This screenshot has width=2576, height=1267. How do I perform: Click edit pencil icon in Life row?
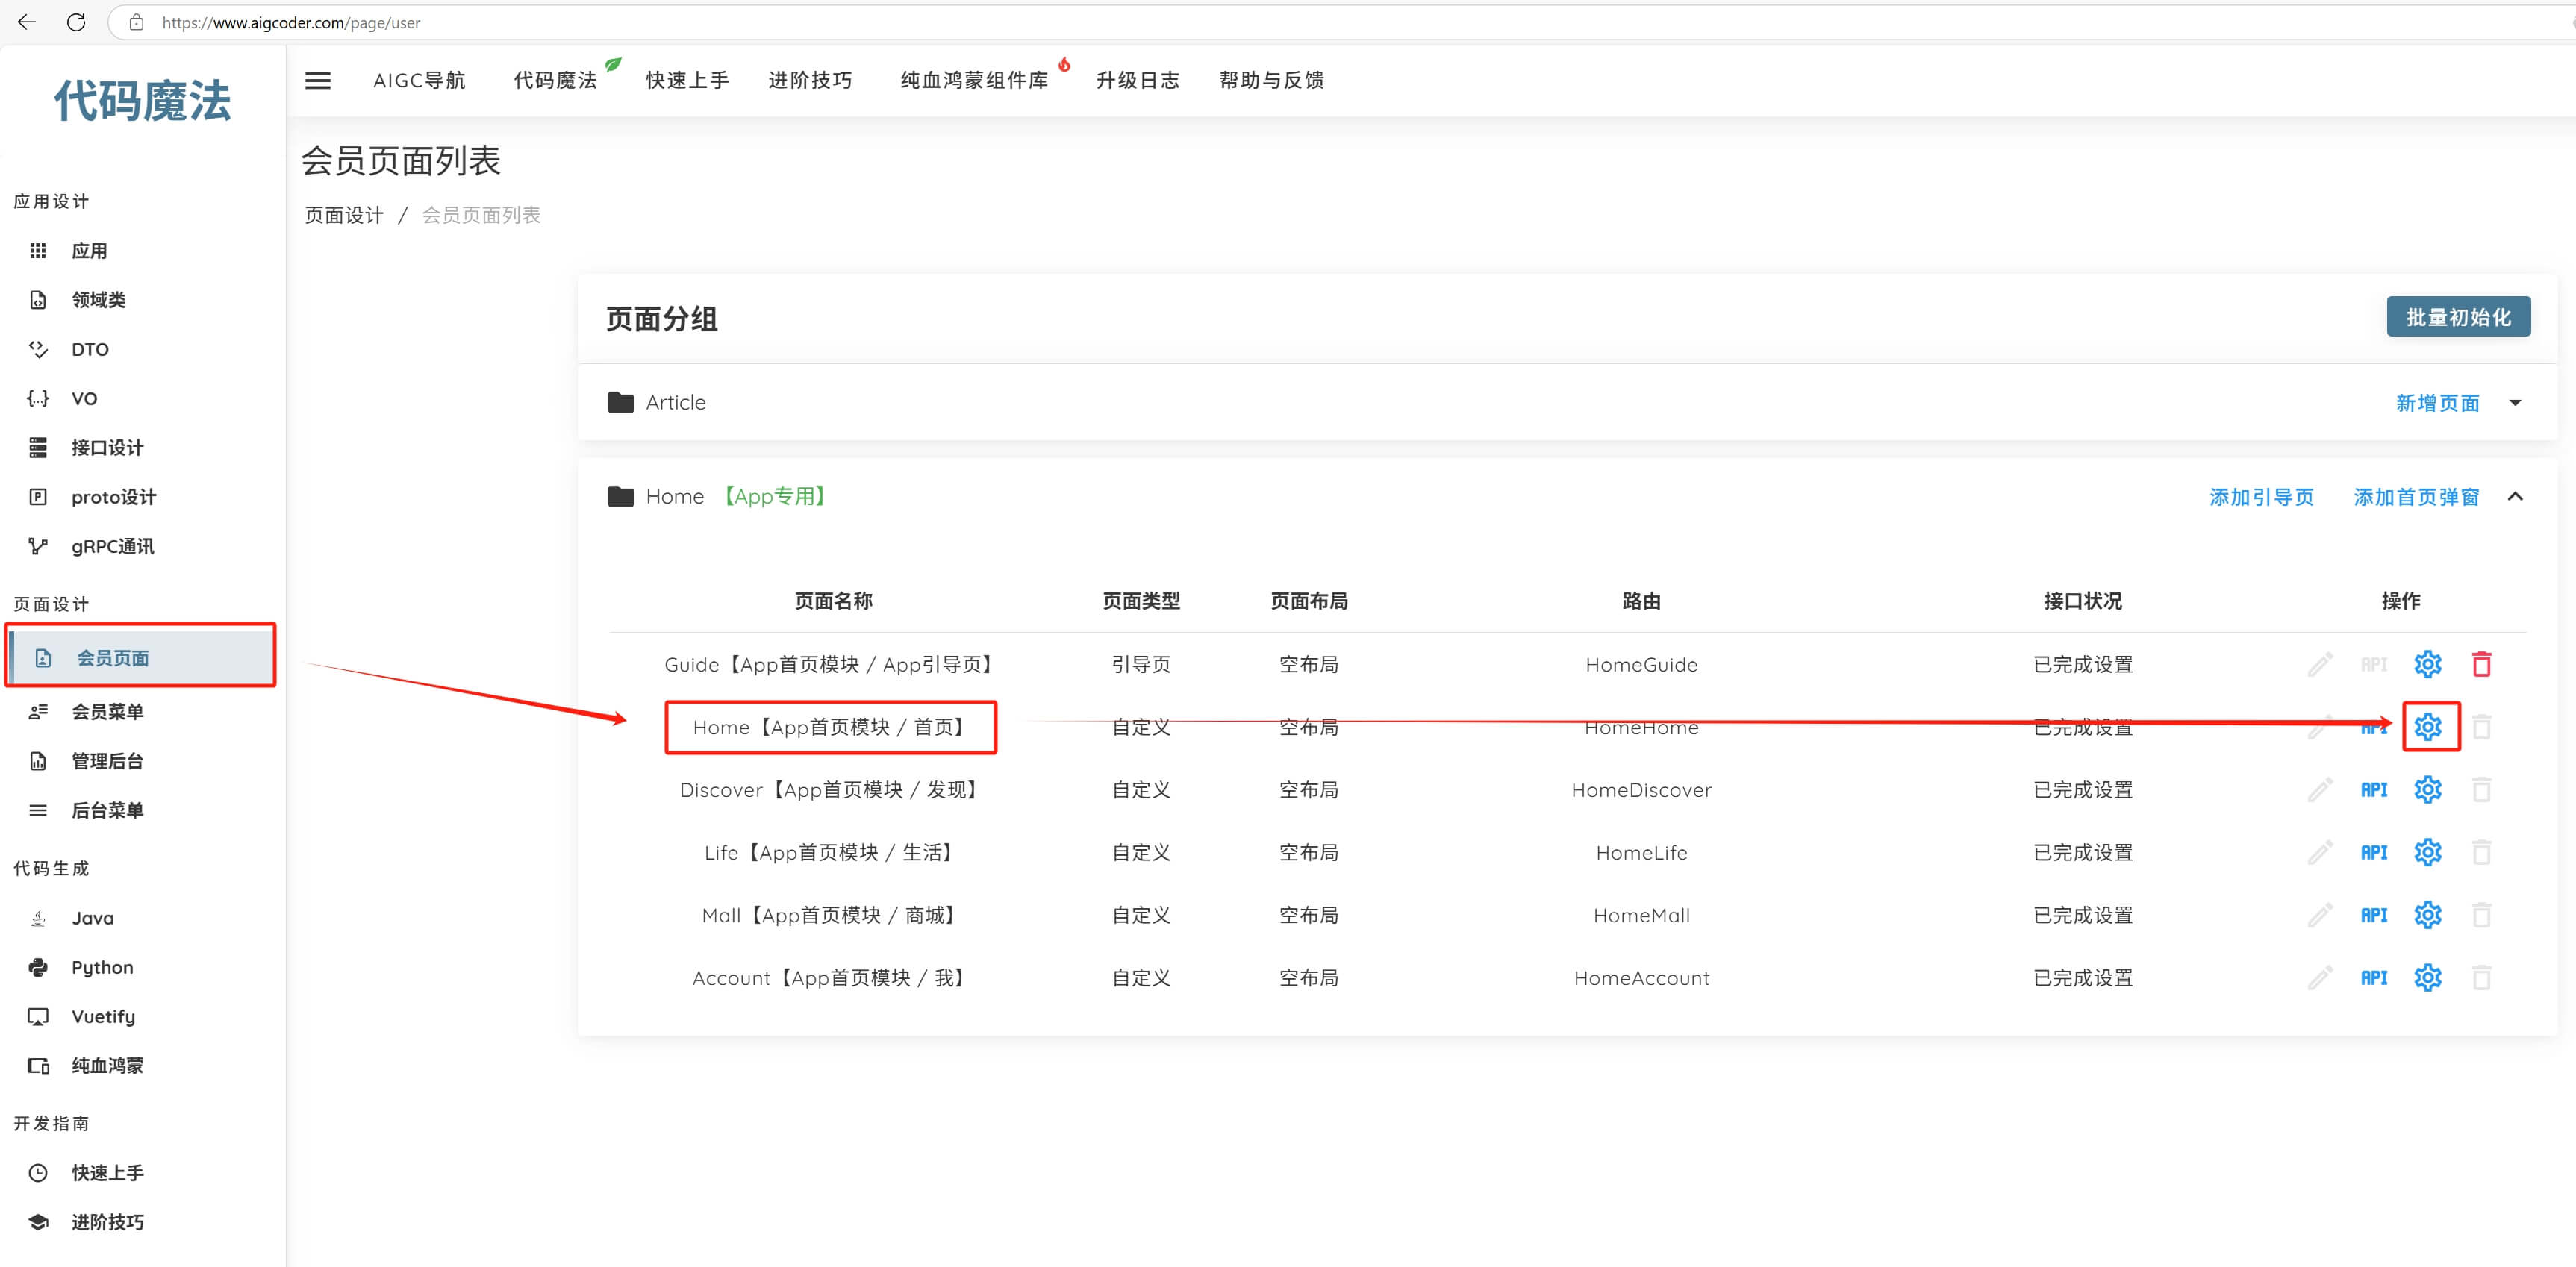[2320, 852]
